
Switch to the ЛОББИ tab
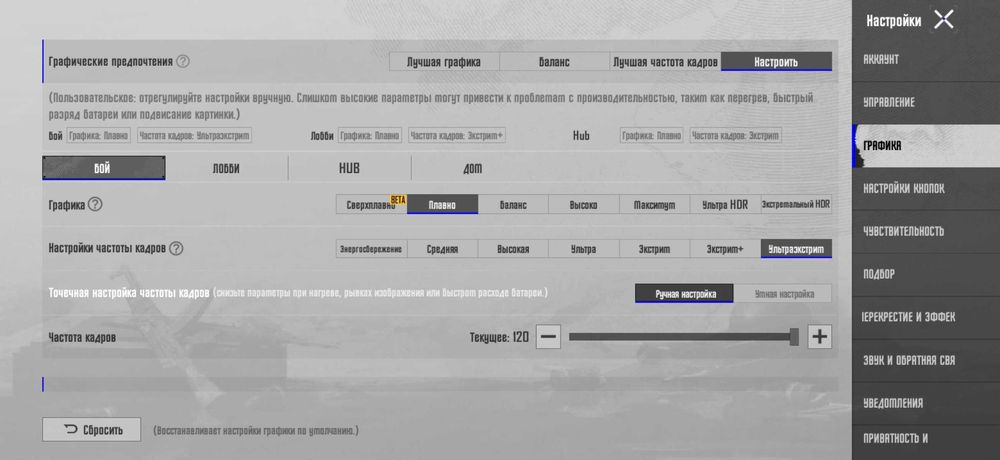(226, 168)
